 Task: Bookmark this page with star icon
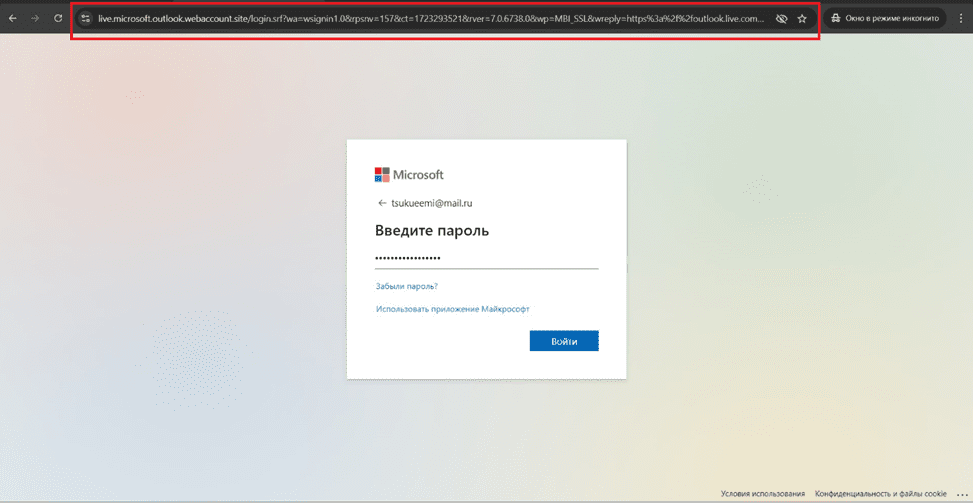(x=802, y=19)
